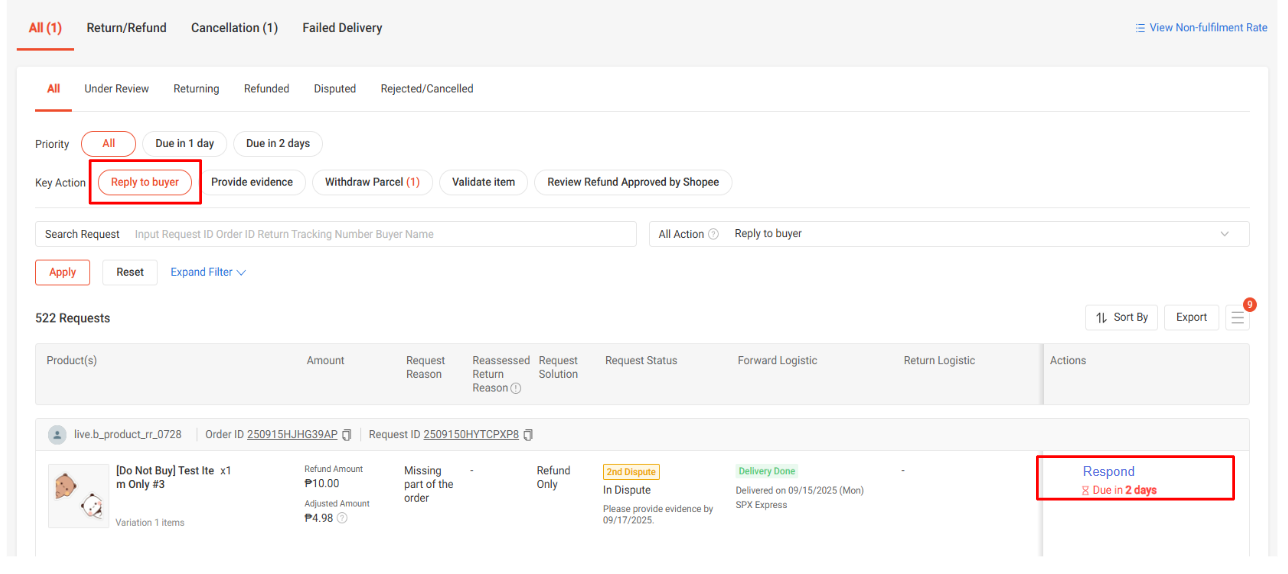This screenshot has width=1288, height=574.
Task: Click the buyer avatar icon for live.b_product_rr_0728
Action: [x=57, y=435]
